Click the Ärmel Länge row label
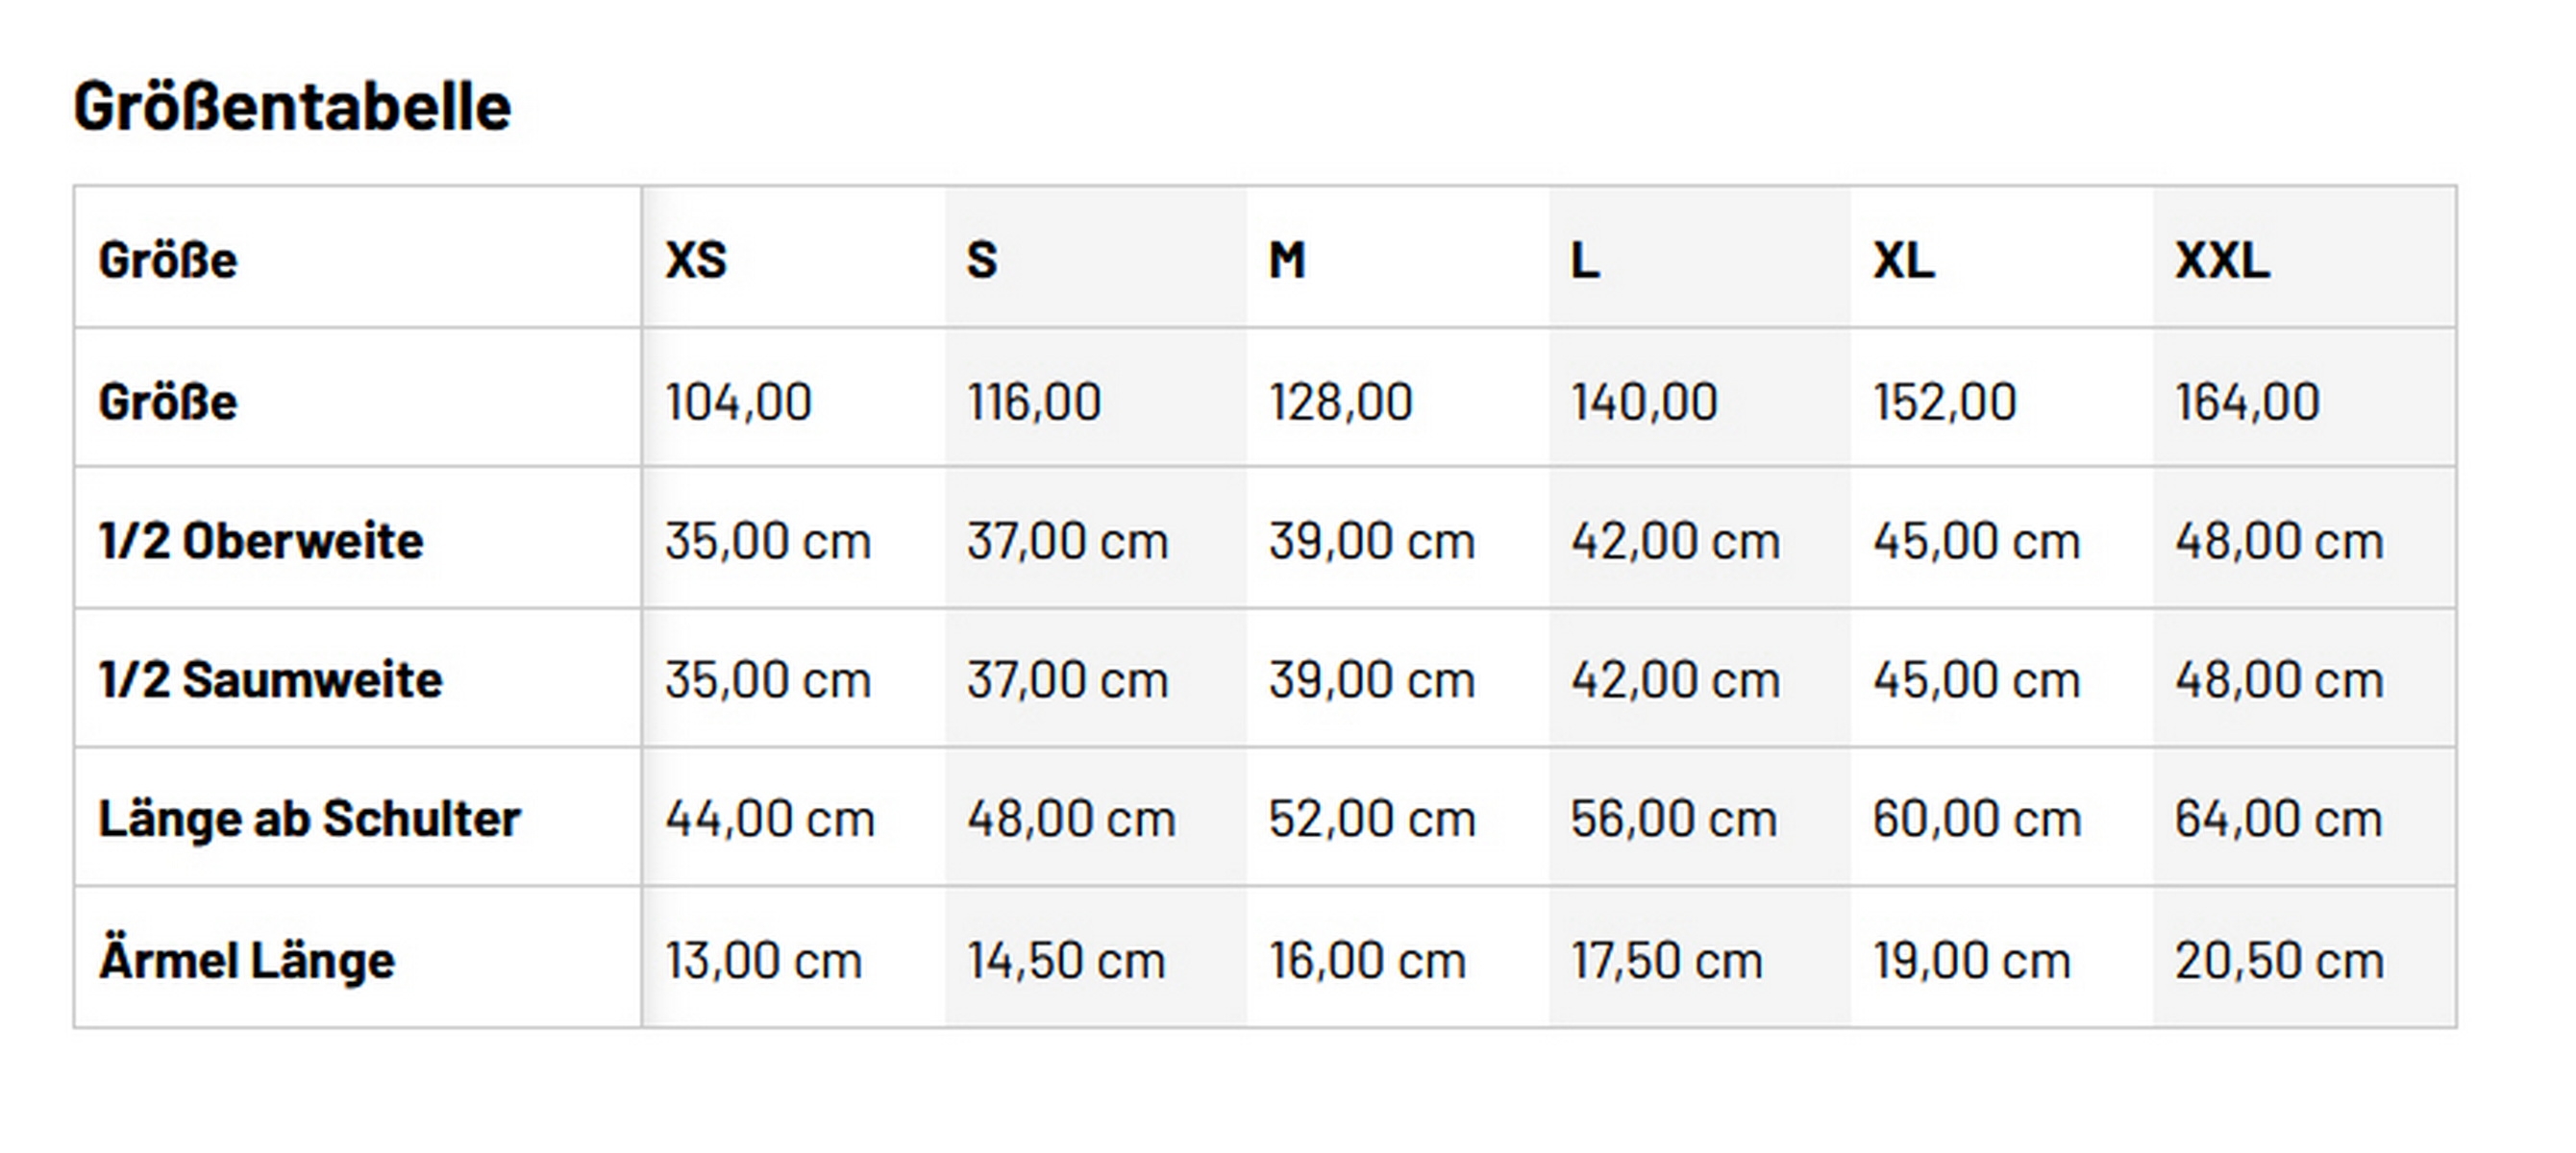2576x1153 pixels. 247,960
